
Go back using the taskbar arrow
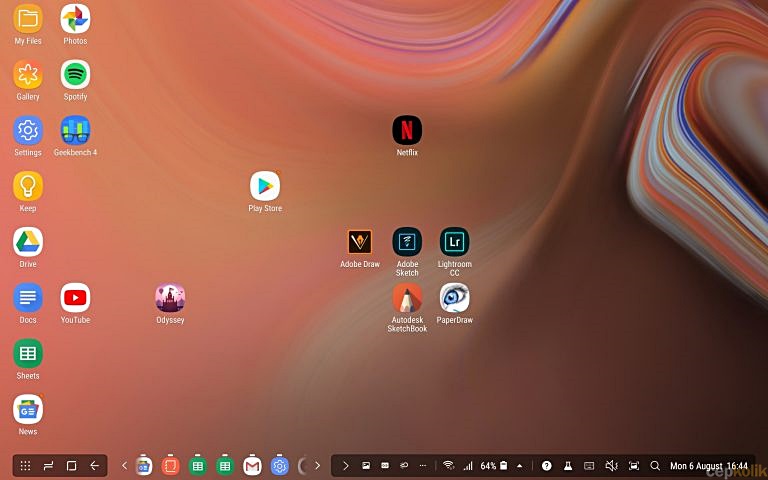(x=95, y=466)
